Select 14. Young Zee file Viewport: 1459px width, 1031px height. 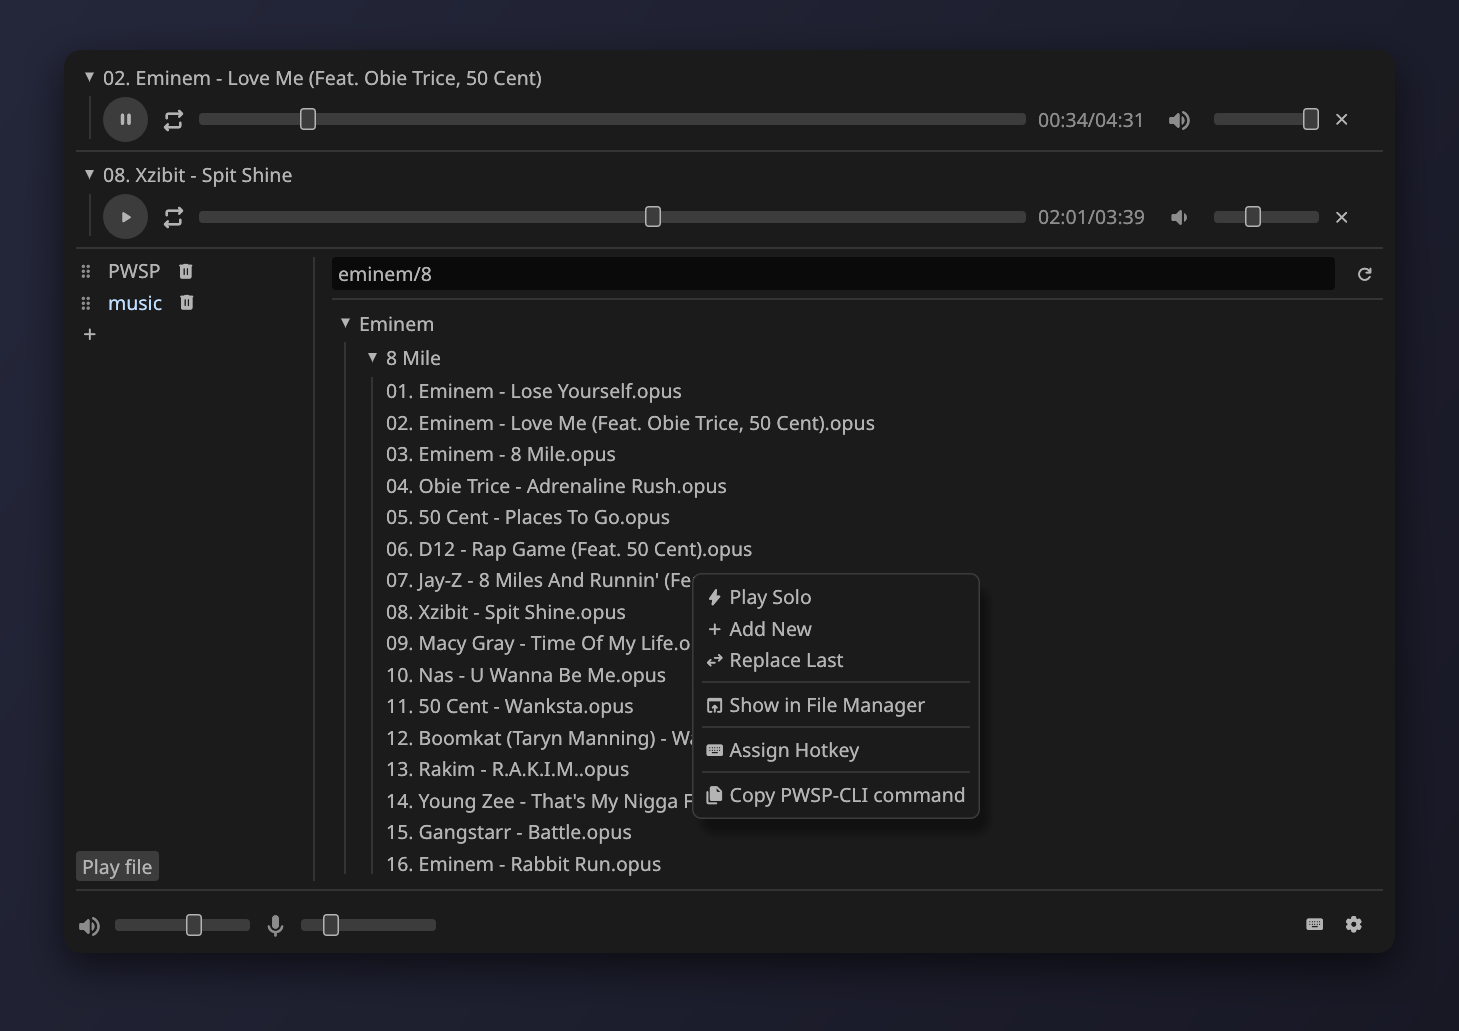coord(539,801)
